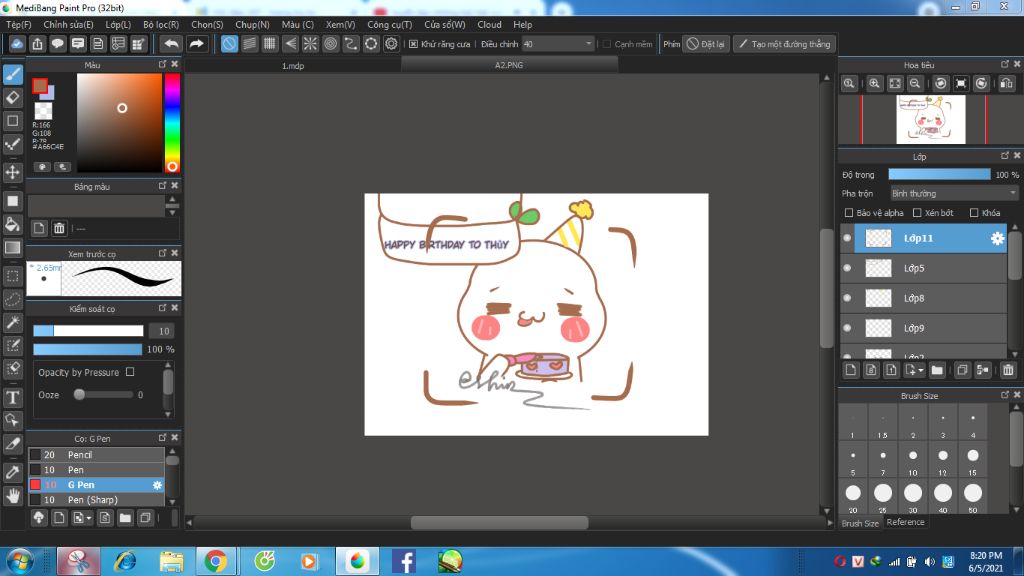The width and height of the screenshot is (1024, 576).
Task: Switch to Reference tab
Action: 905,522
